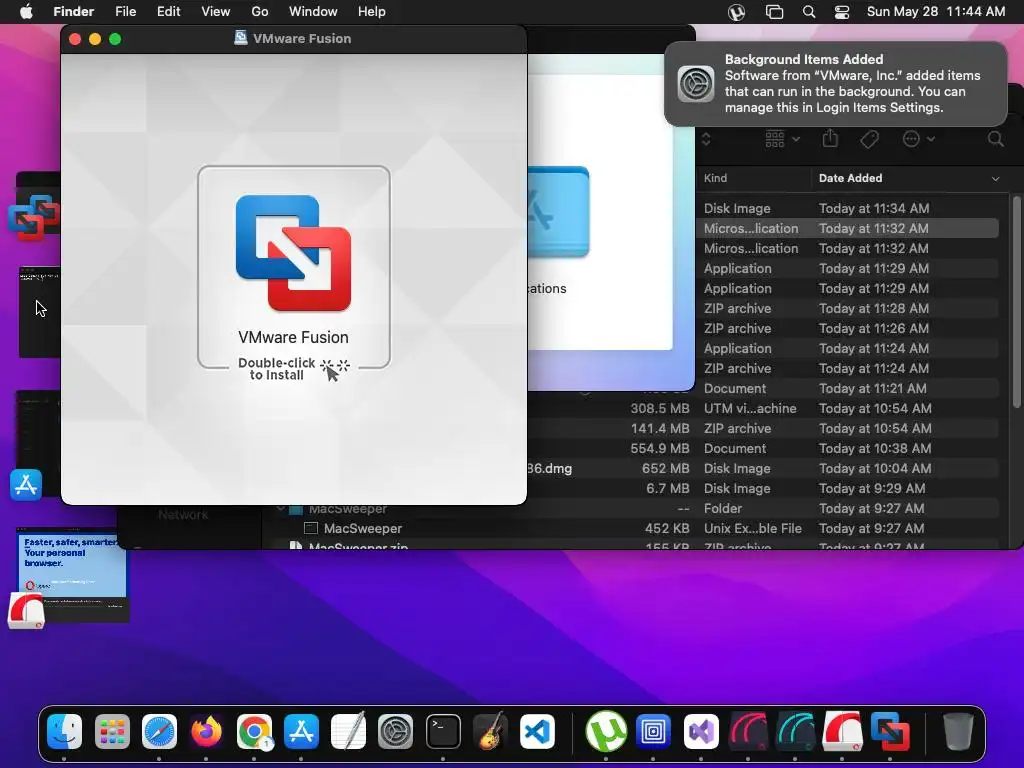Screen dimensions: 1024x768
Task: Select the Terminal window Stage Manager thumbnail
Action: pyautogui.click(x=40, y=312)
